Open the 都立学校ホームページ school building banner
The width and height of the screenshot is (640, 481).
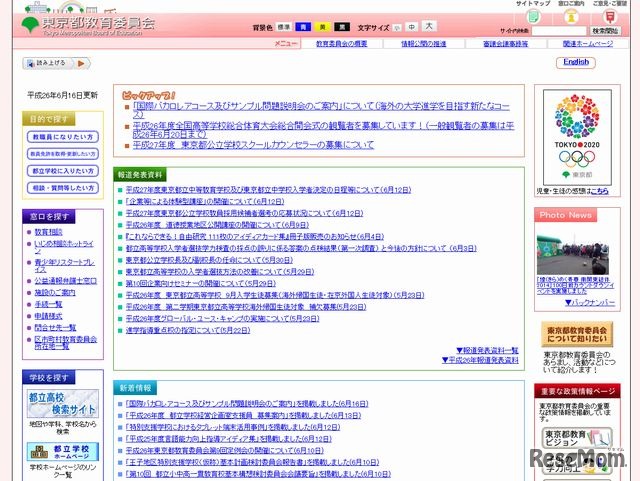63,451
